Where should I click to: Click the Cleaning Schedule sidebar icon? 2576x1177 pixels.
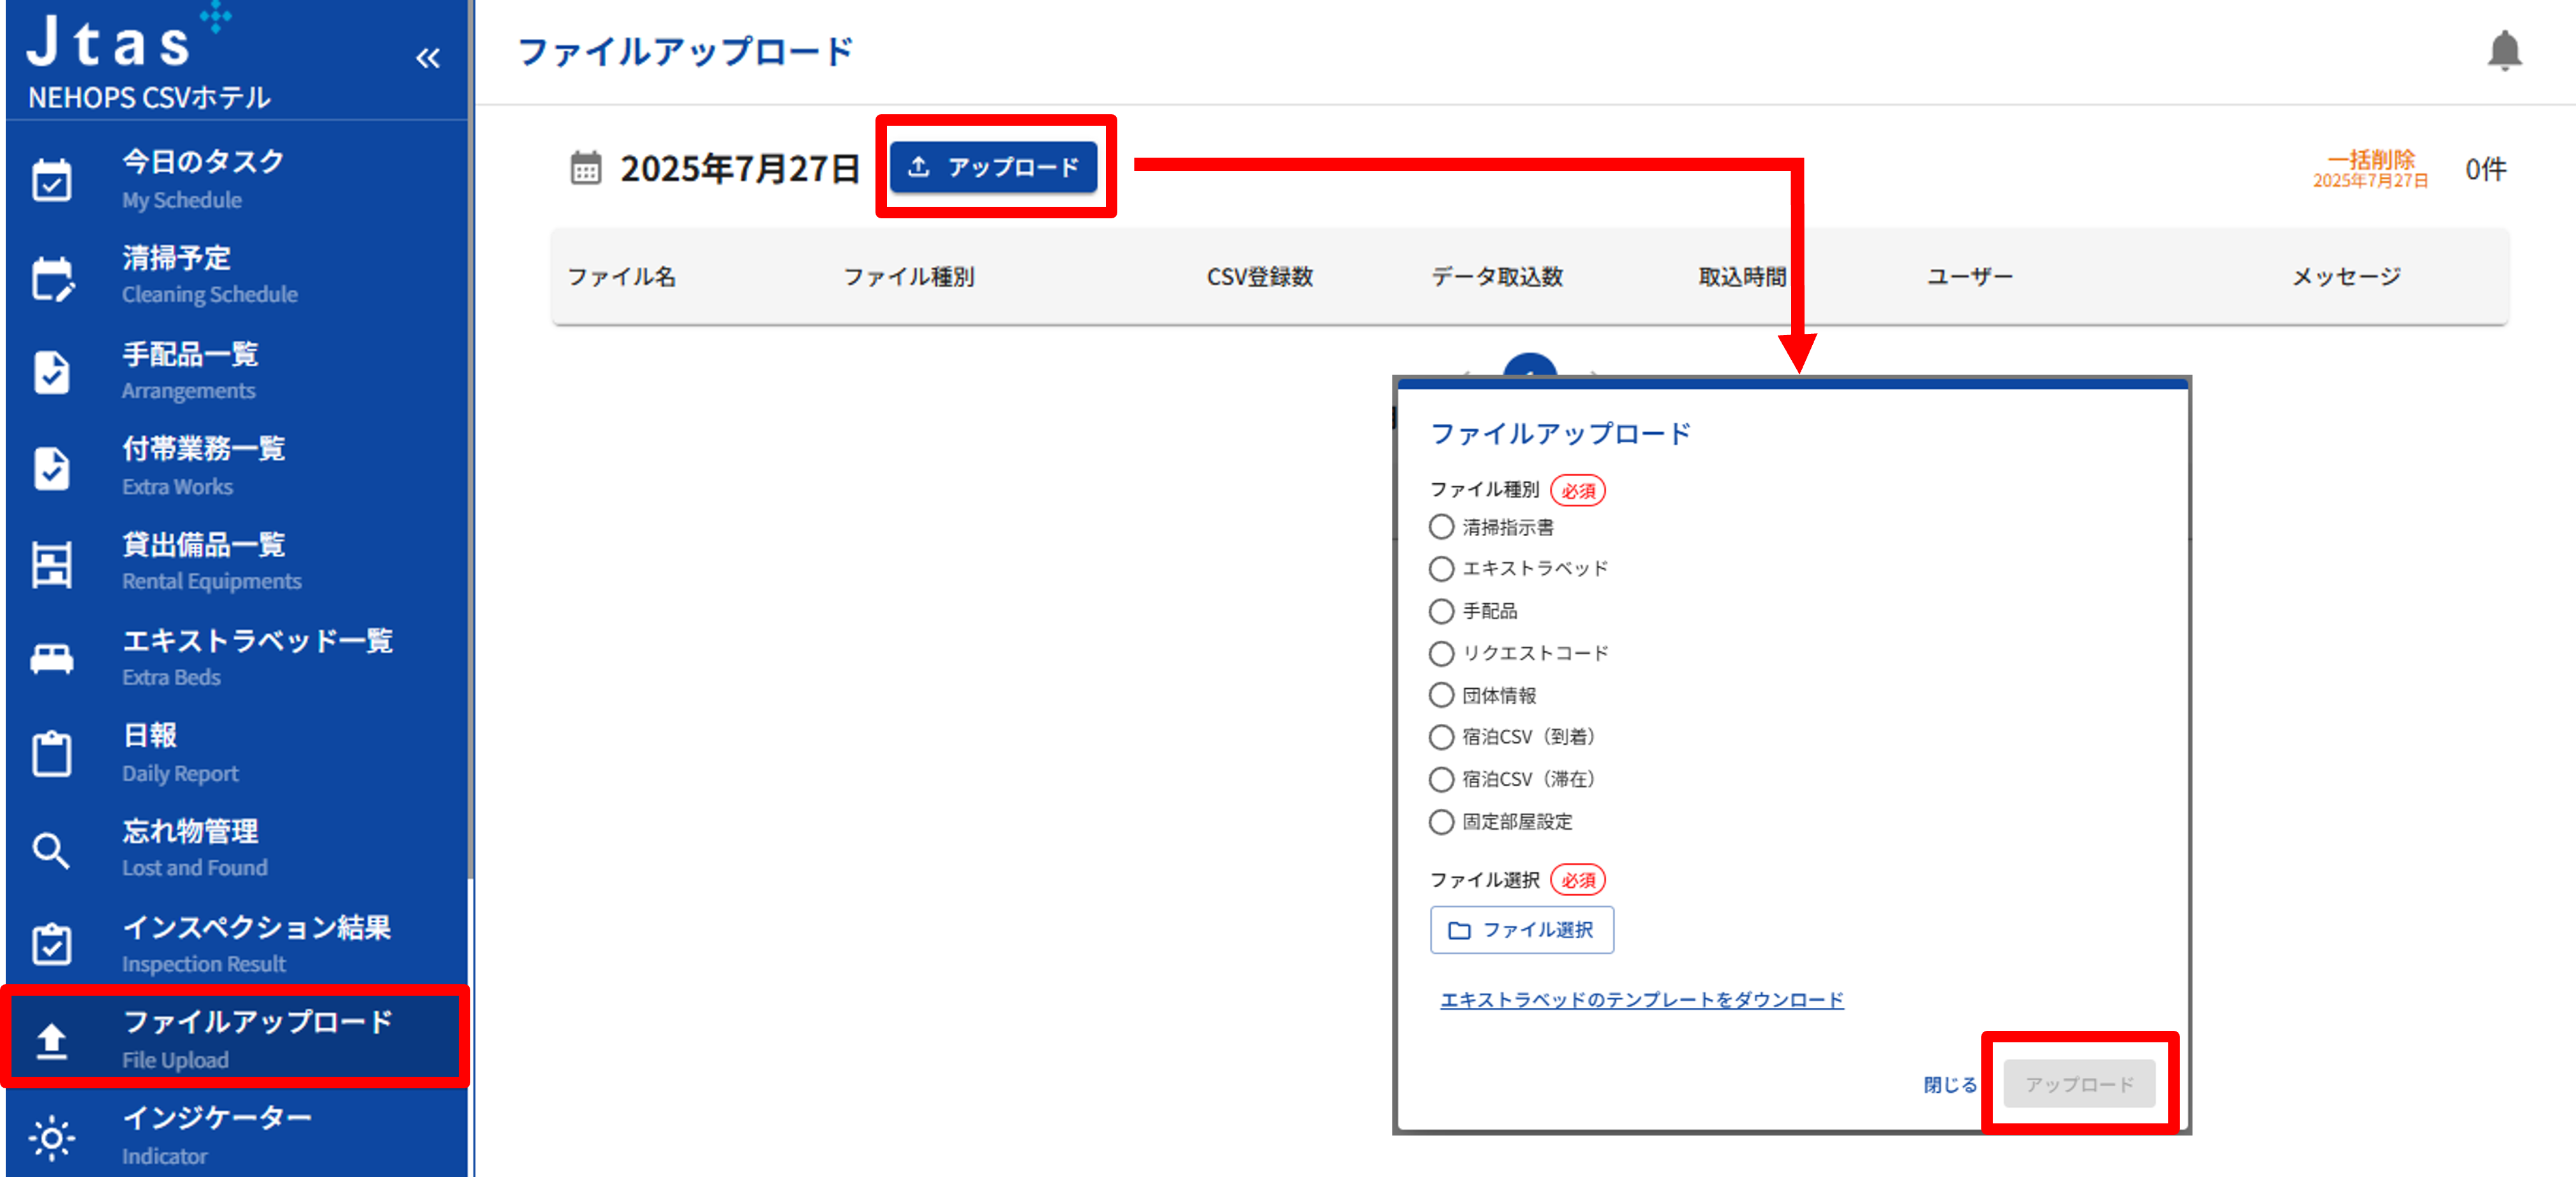(52, 278)
